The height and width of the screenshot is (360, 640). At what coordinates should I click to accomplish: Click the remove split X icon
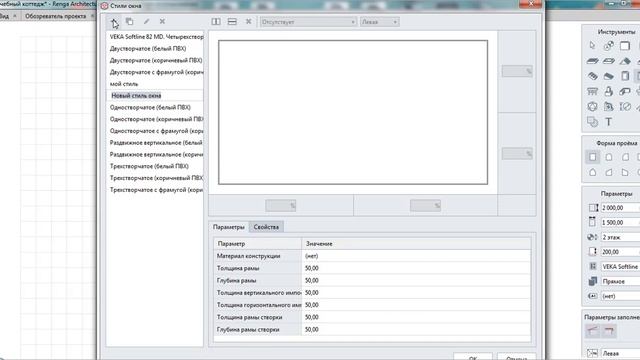pos(248,22)
